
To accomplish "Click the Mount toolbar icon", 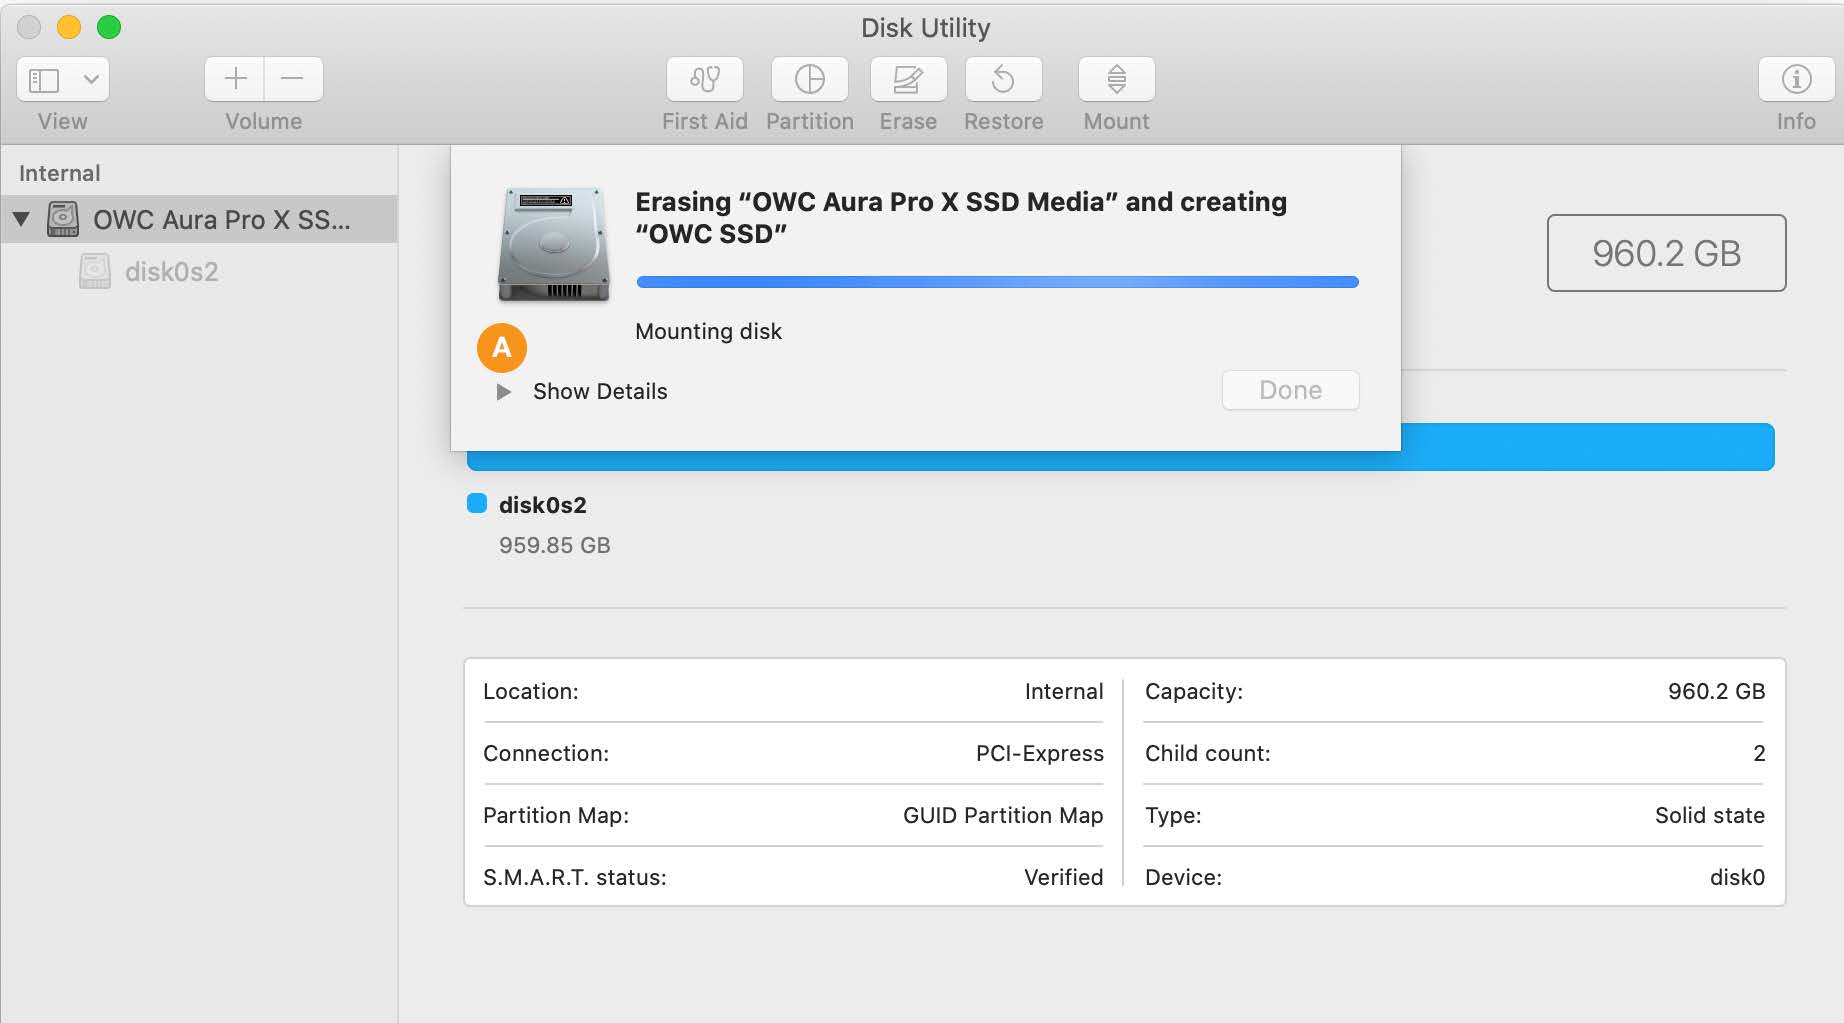I will tap(1115, 79).
